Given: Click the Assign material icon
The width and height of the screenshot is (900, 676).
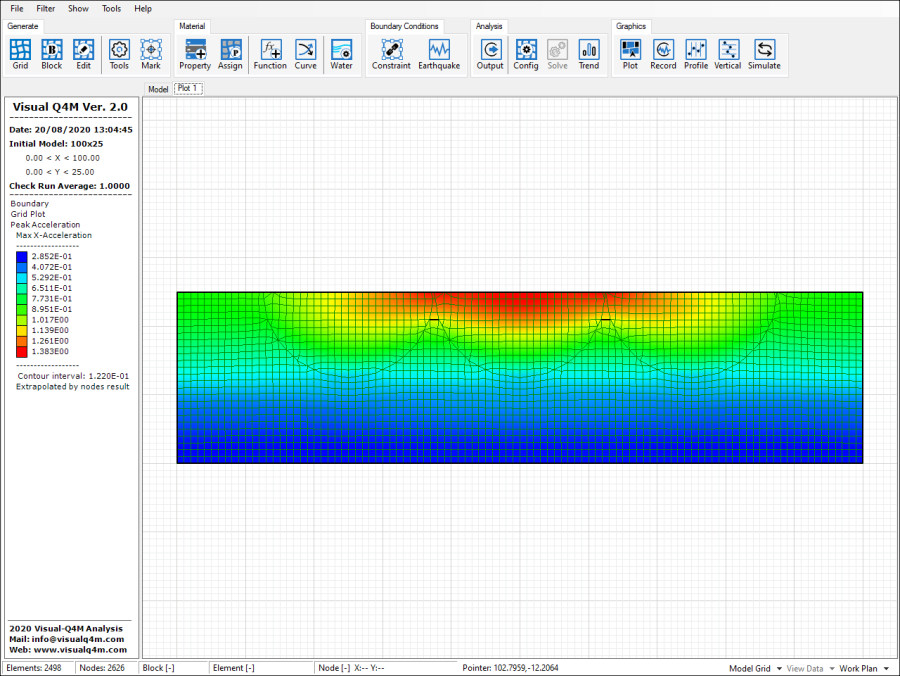Looking at the screenshot, I should 230,55.
